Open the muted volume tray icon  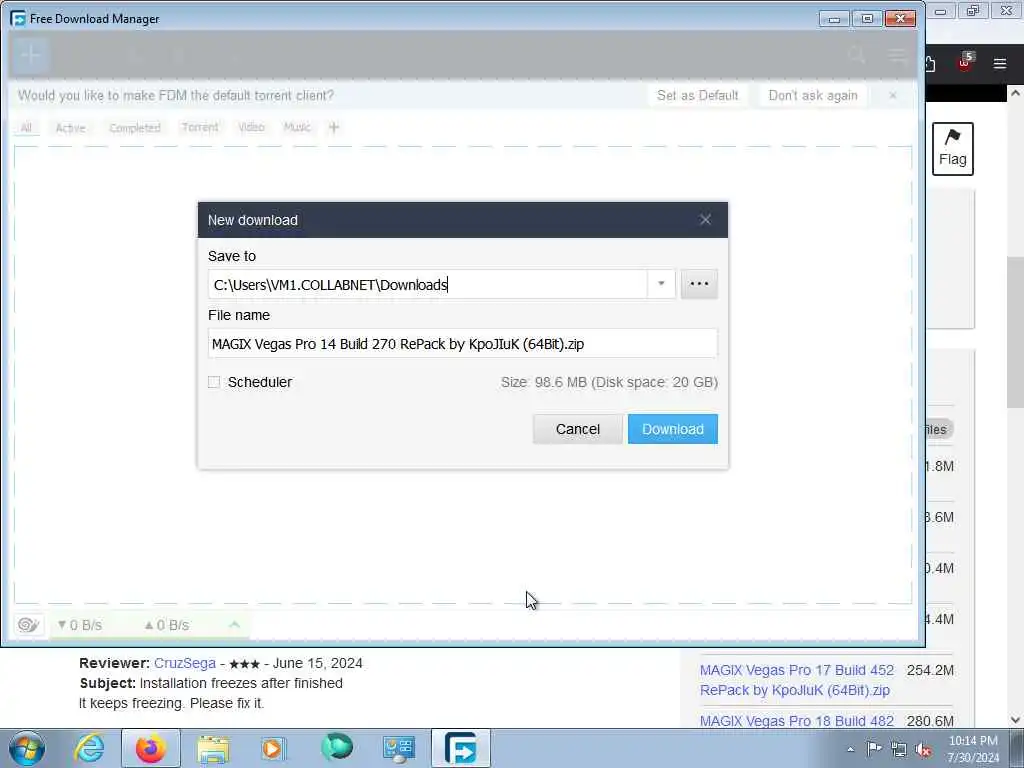point(923,749)
